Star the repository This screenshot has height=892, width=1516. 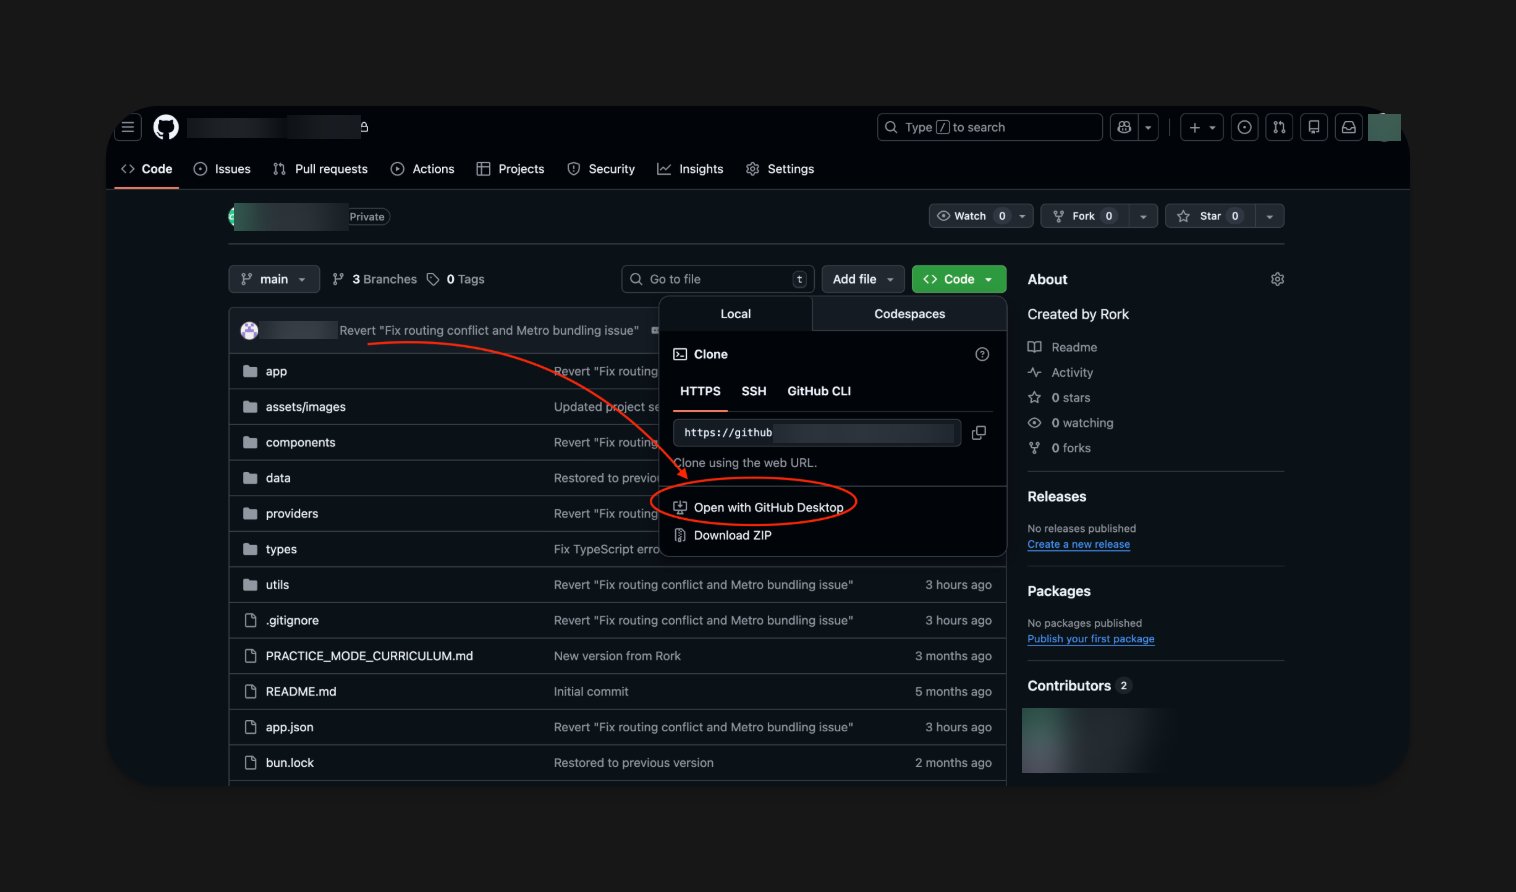[x=1210, y=216]
